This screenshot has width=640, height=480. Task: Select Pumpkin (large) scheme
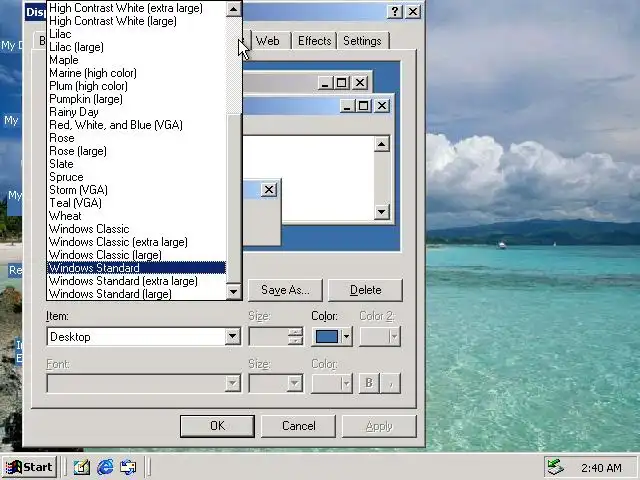(x=136, y=99)
